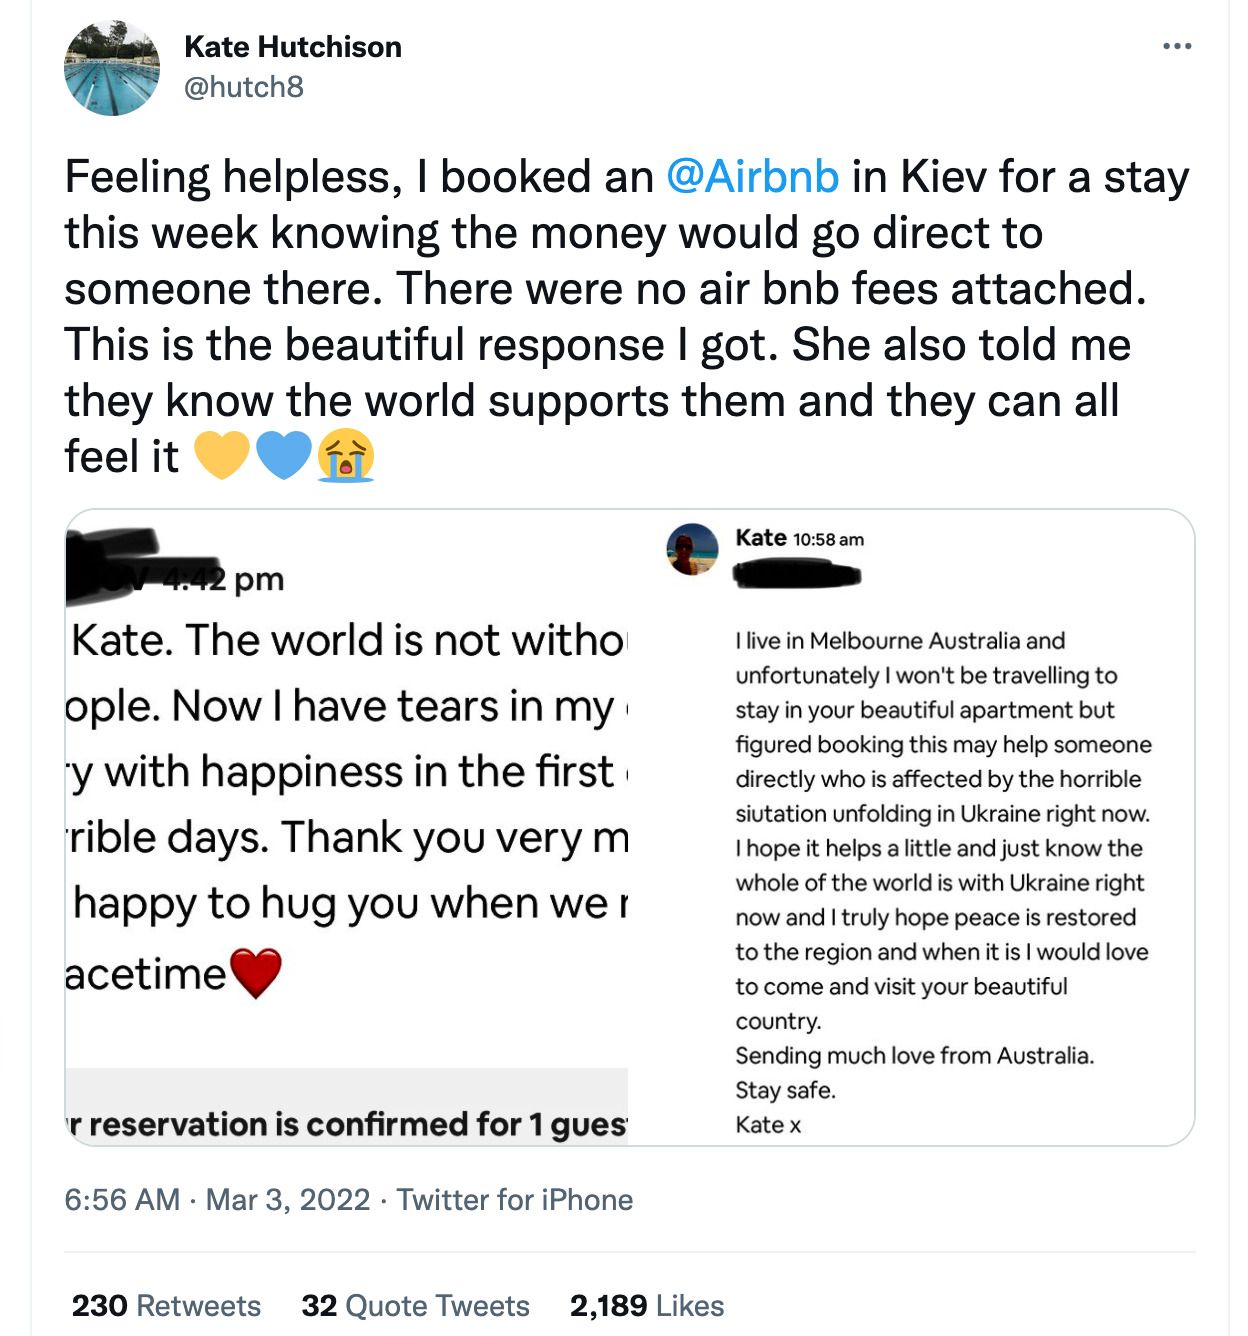
Task: Click the @hutch8 handle
Action: [244, 87]
